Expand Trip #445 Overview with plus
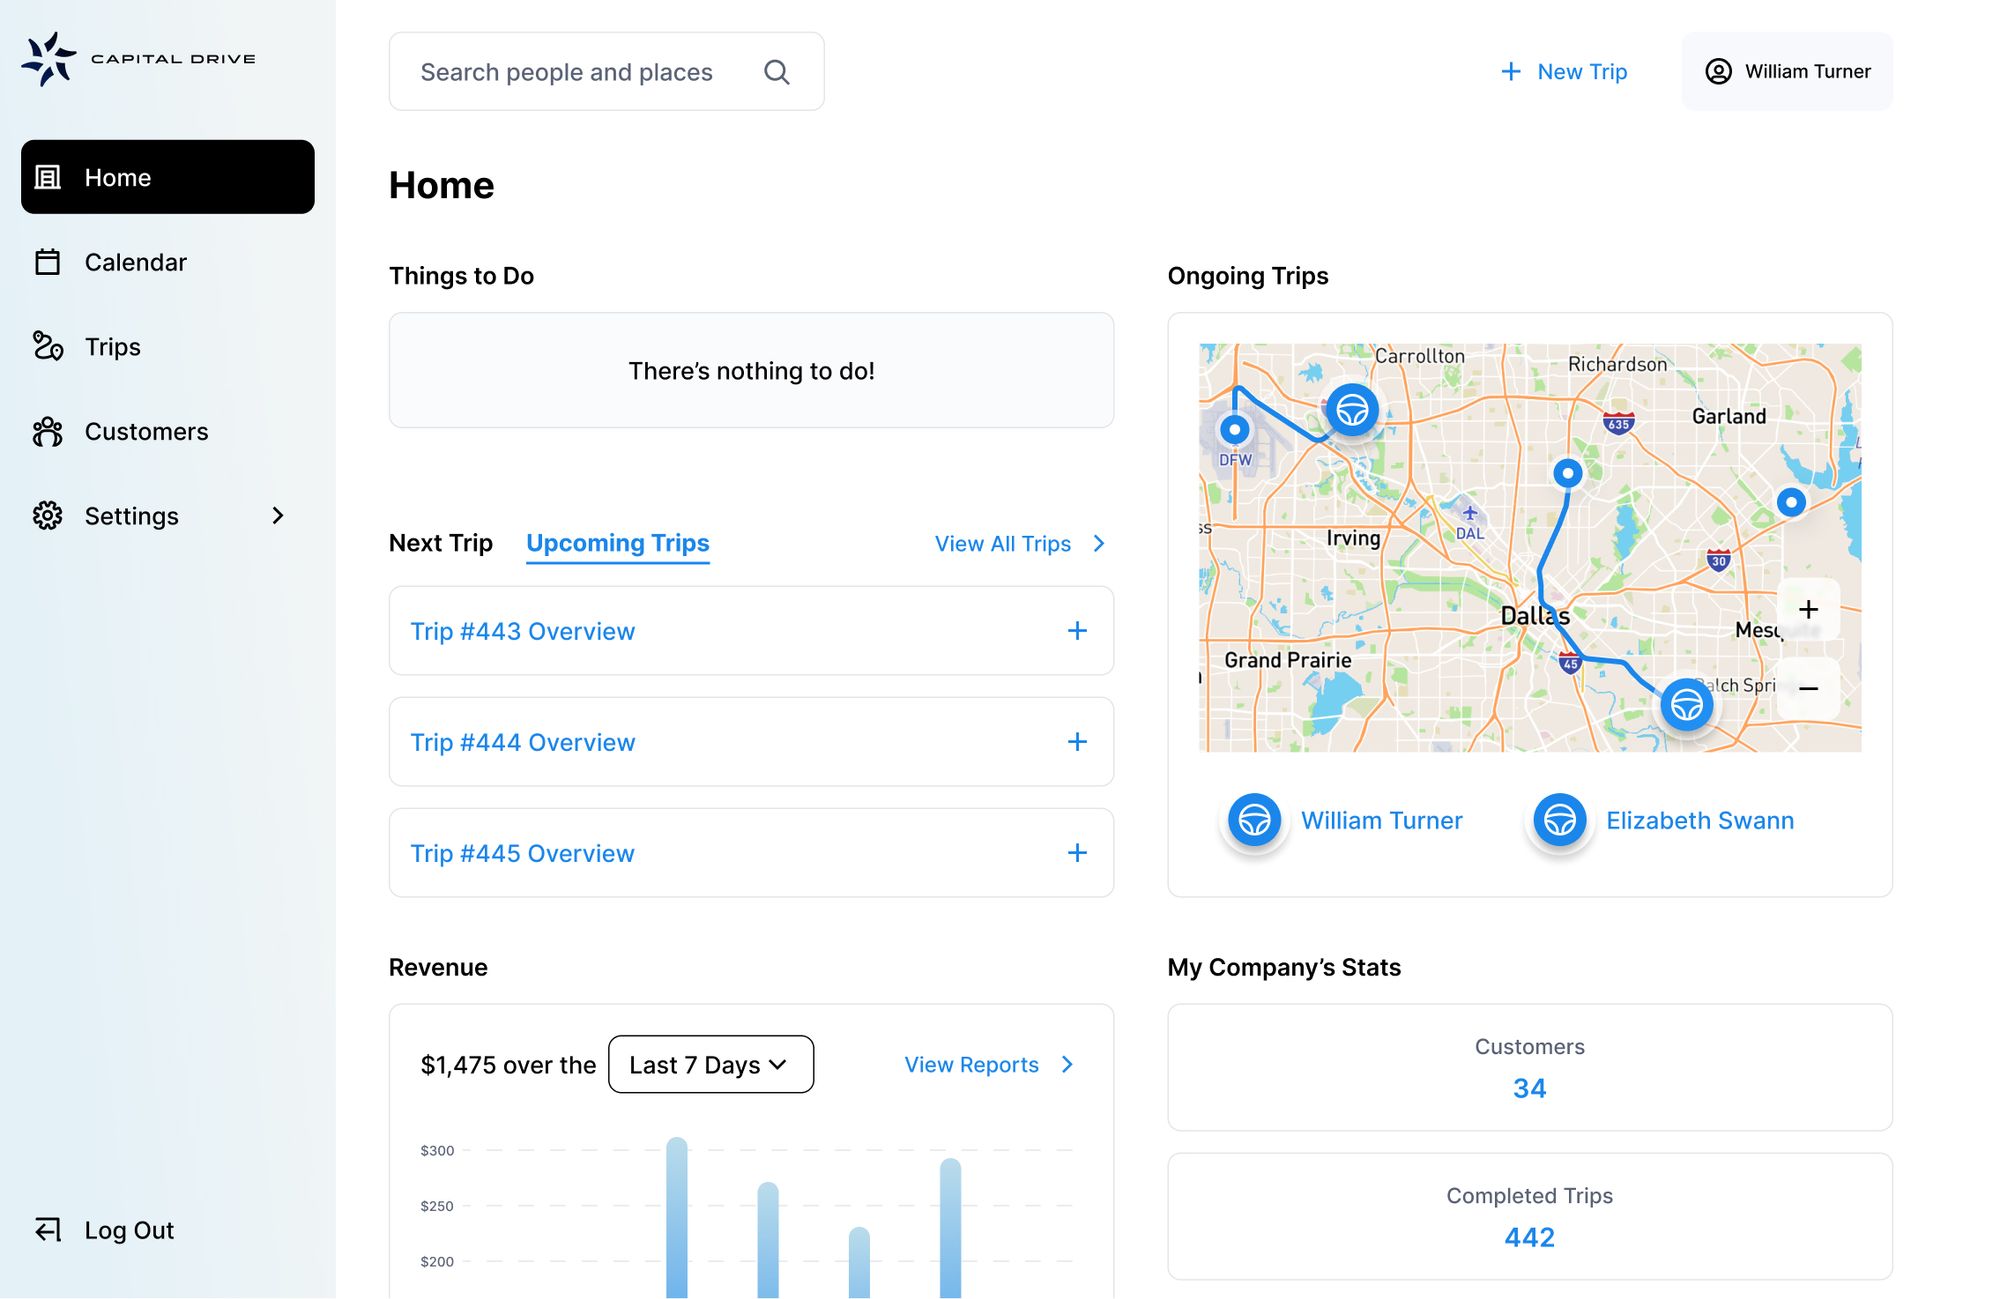This screenshot has height=1299, width=2000. point(1076,853)
